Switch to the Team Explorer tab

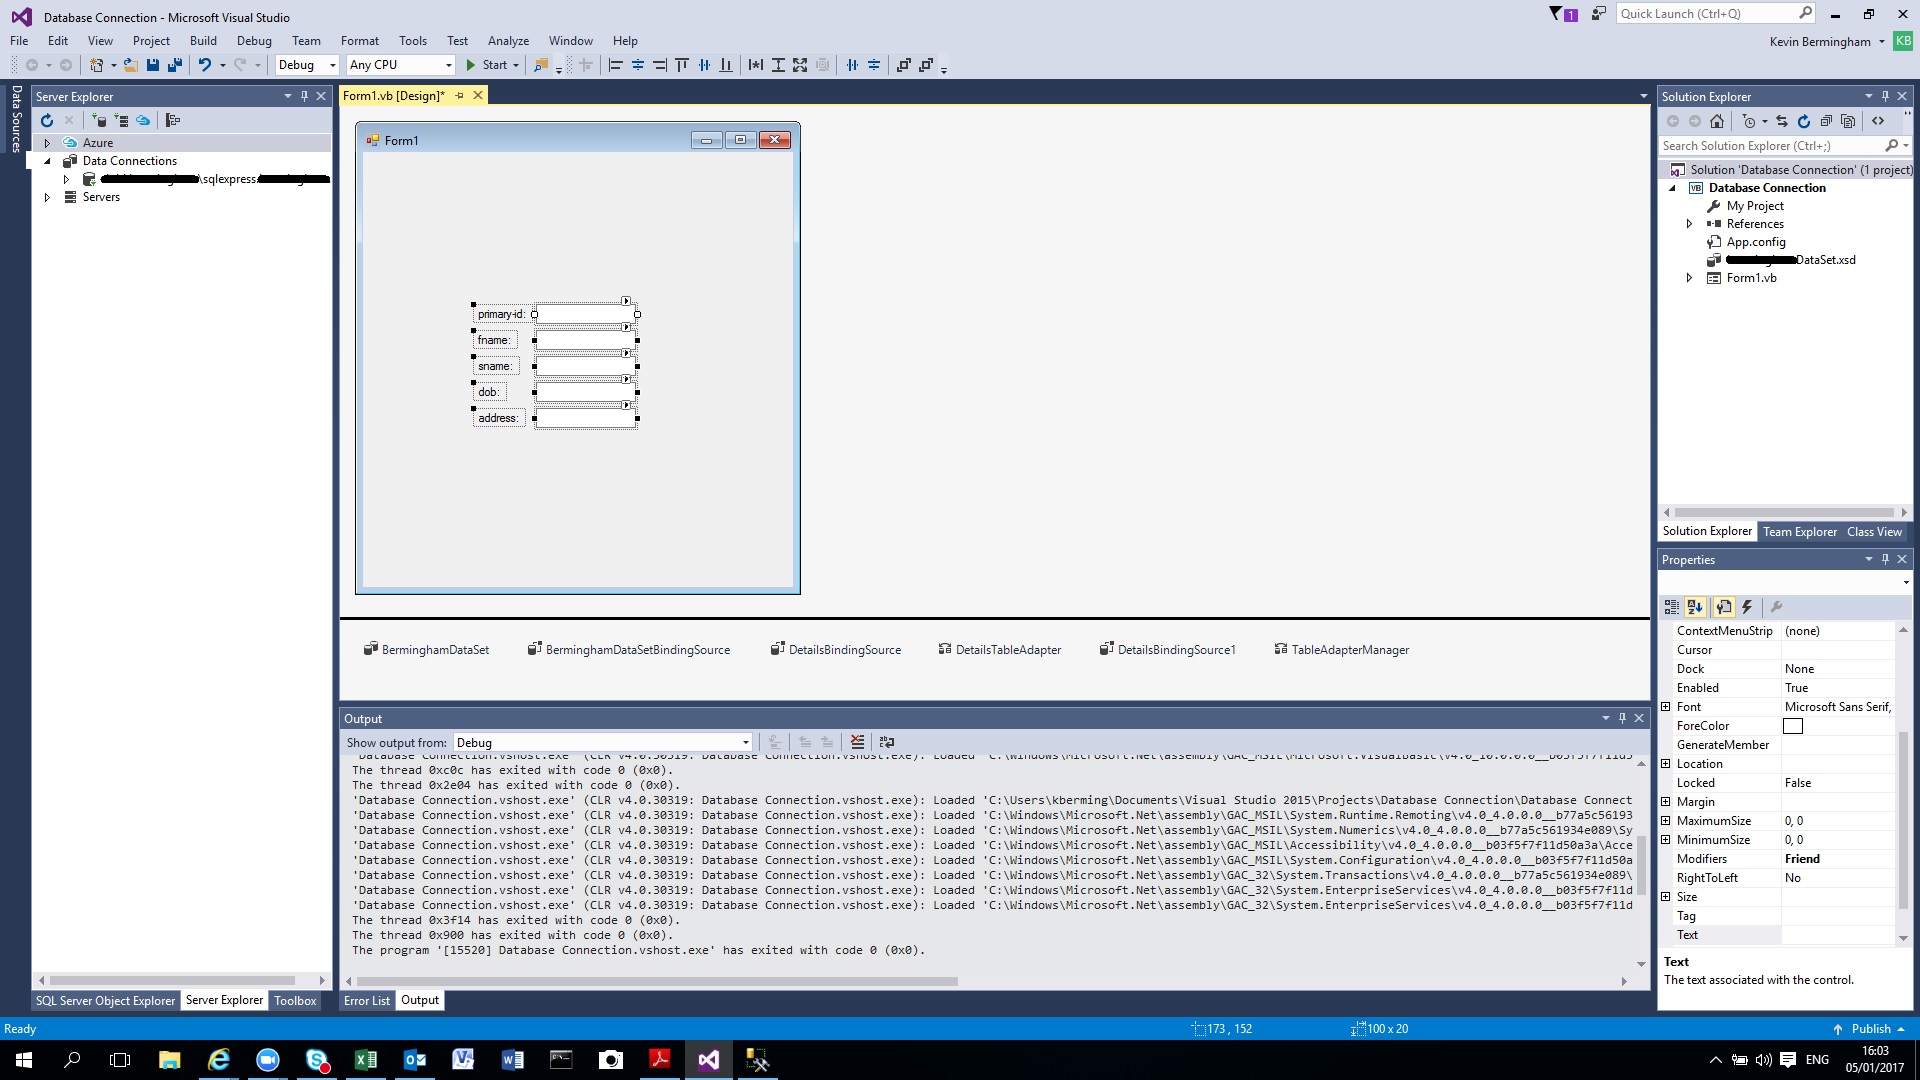[x=1800, y=531]
